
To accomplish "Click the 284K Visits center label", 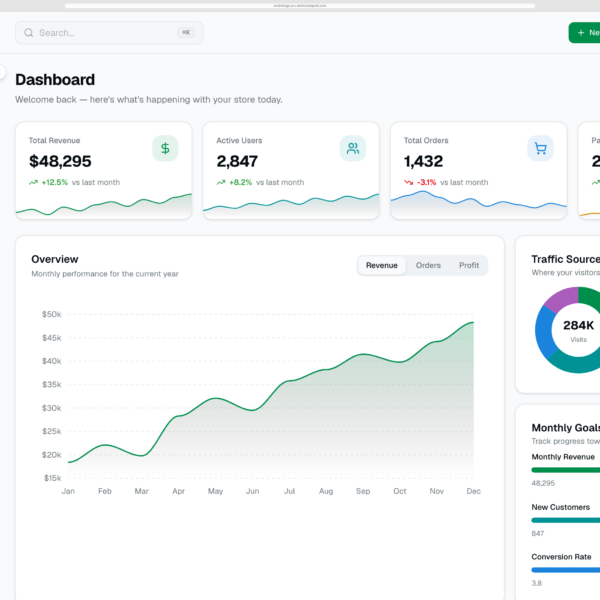I will click(578, 330).
